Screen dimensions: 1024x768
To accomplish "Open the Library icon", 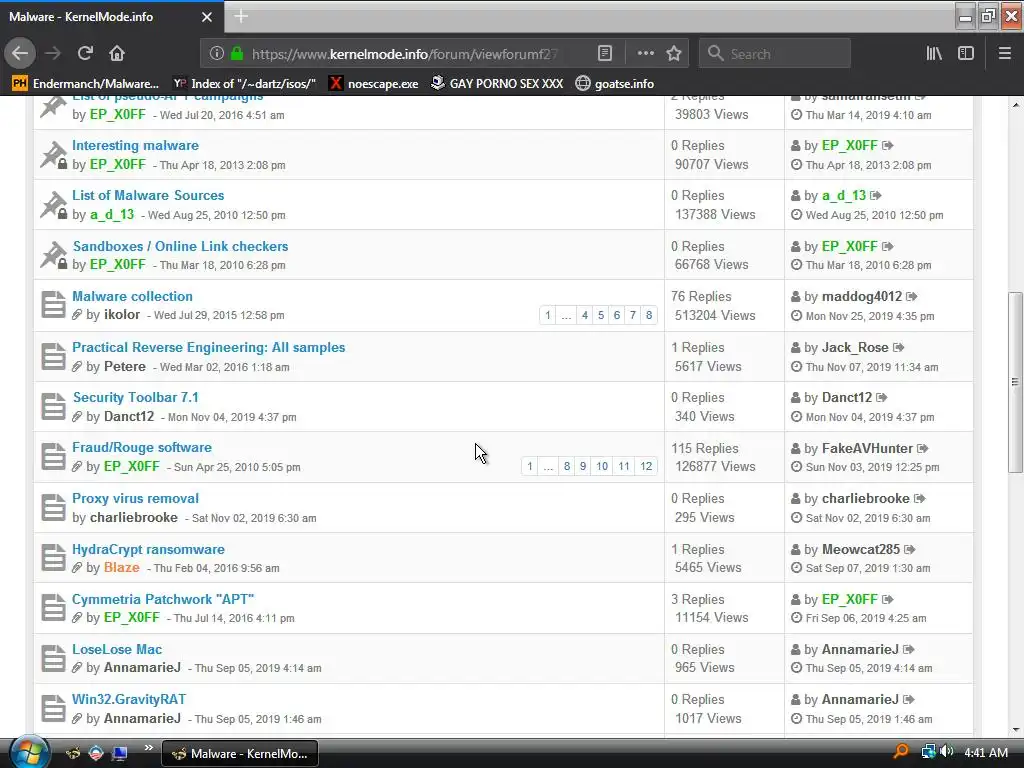I will point(934,54).
